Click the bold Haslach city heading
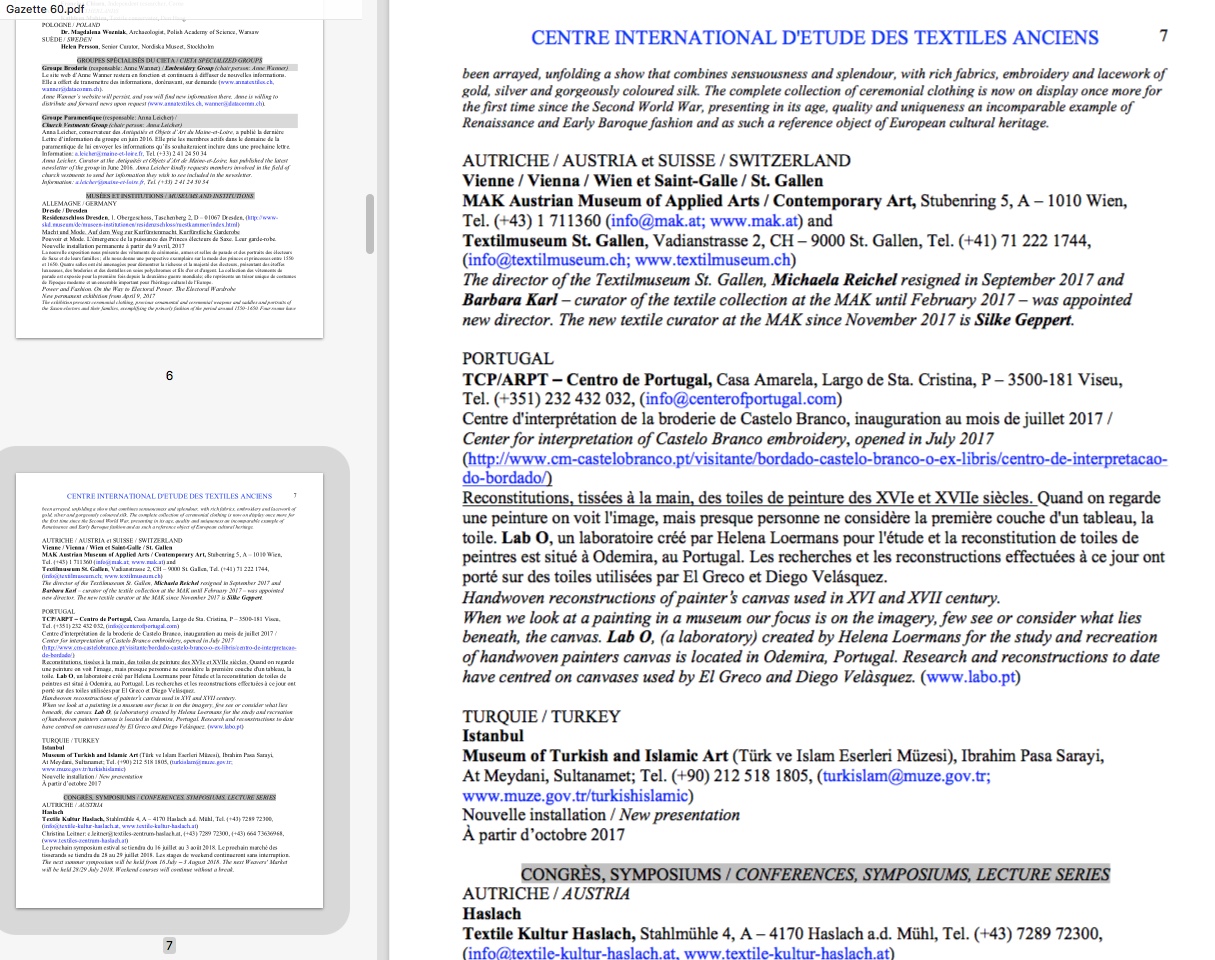 491,914
